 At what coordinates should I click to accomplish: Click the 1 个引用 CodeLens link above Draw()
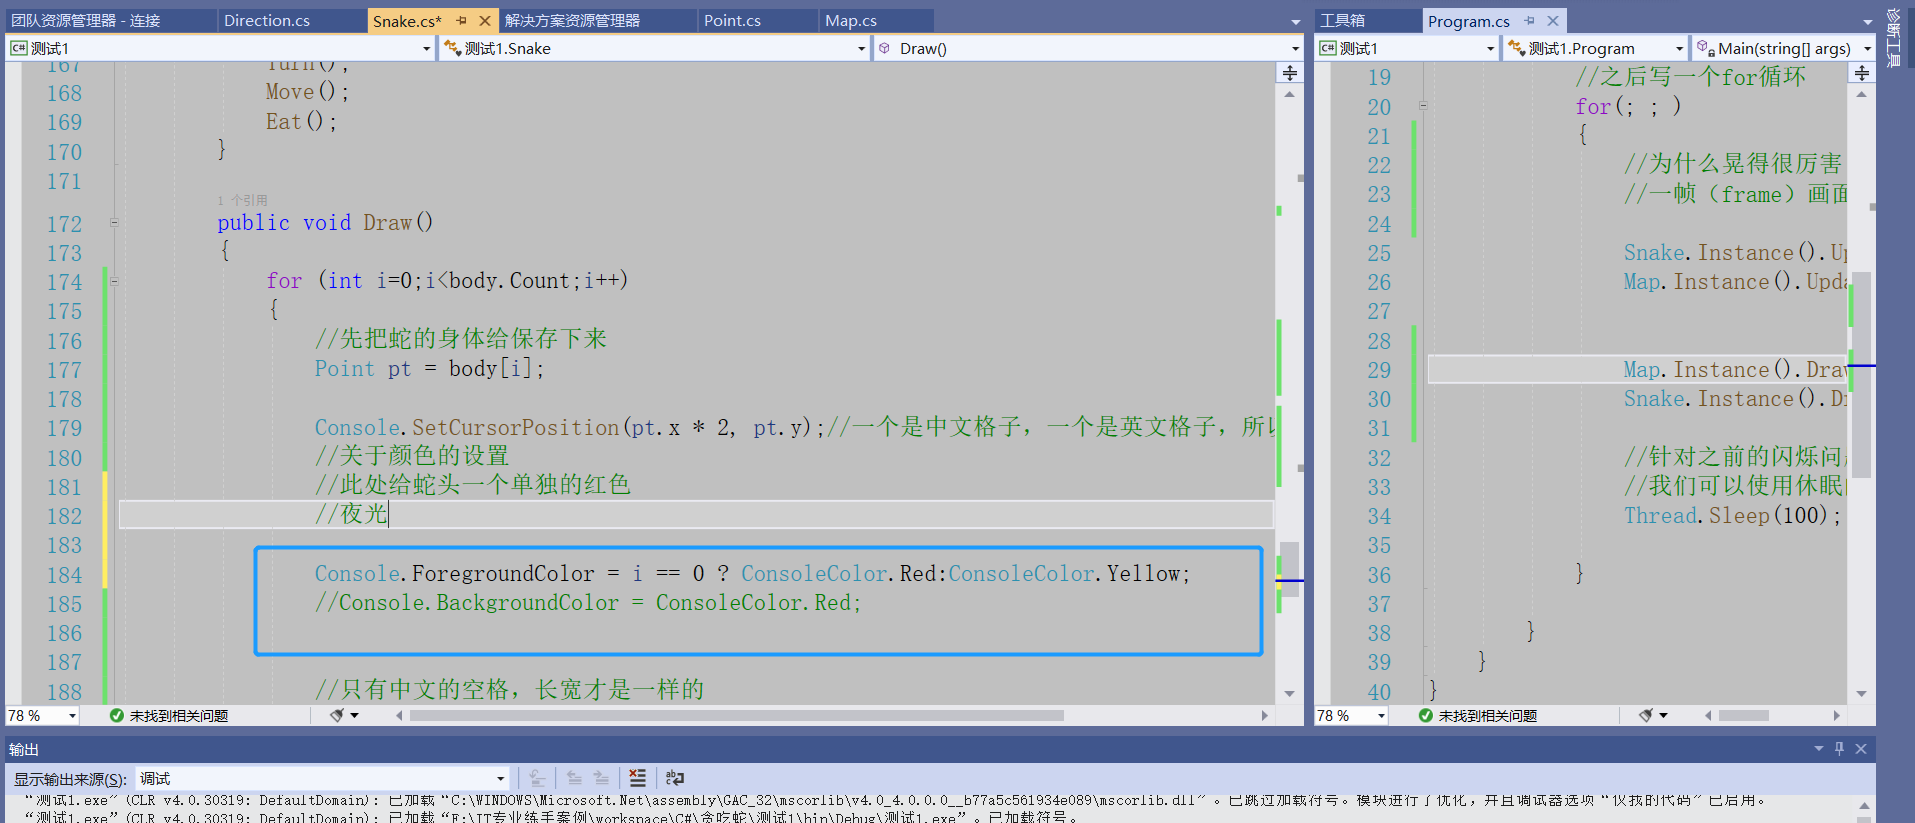(x=243, y=200)
